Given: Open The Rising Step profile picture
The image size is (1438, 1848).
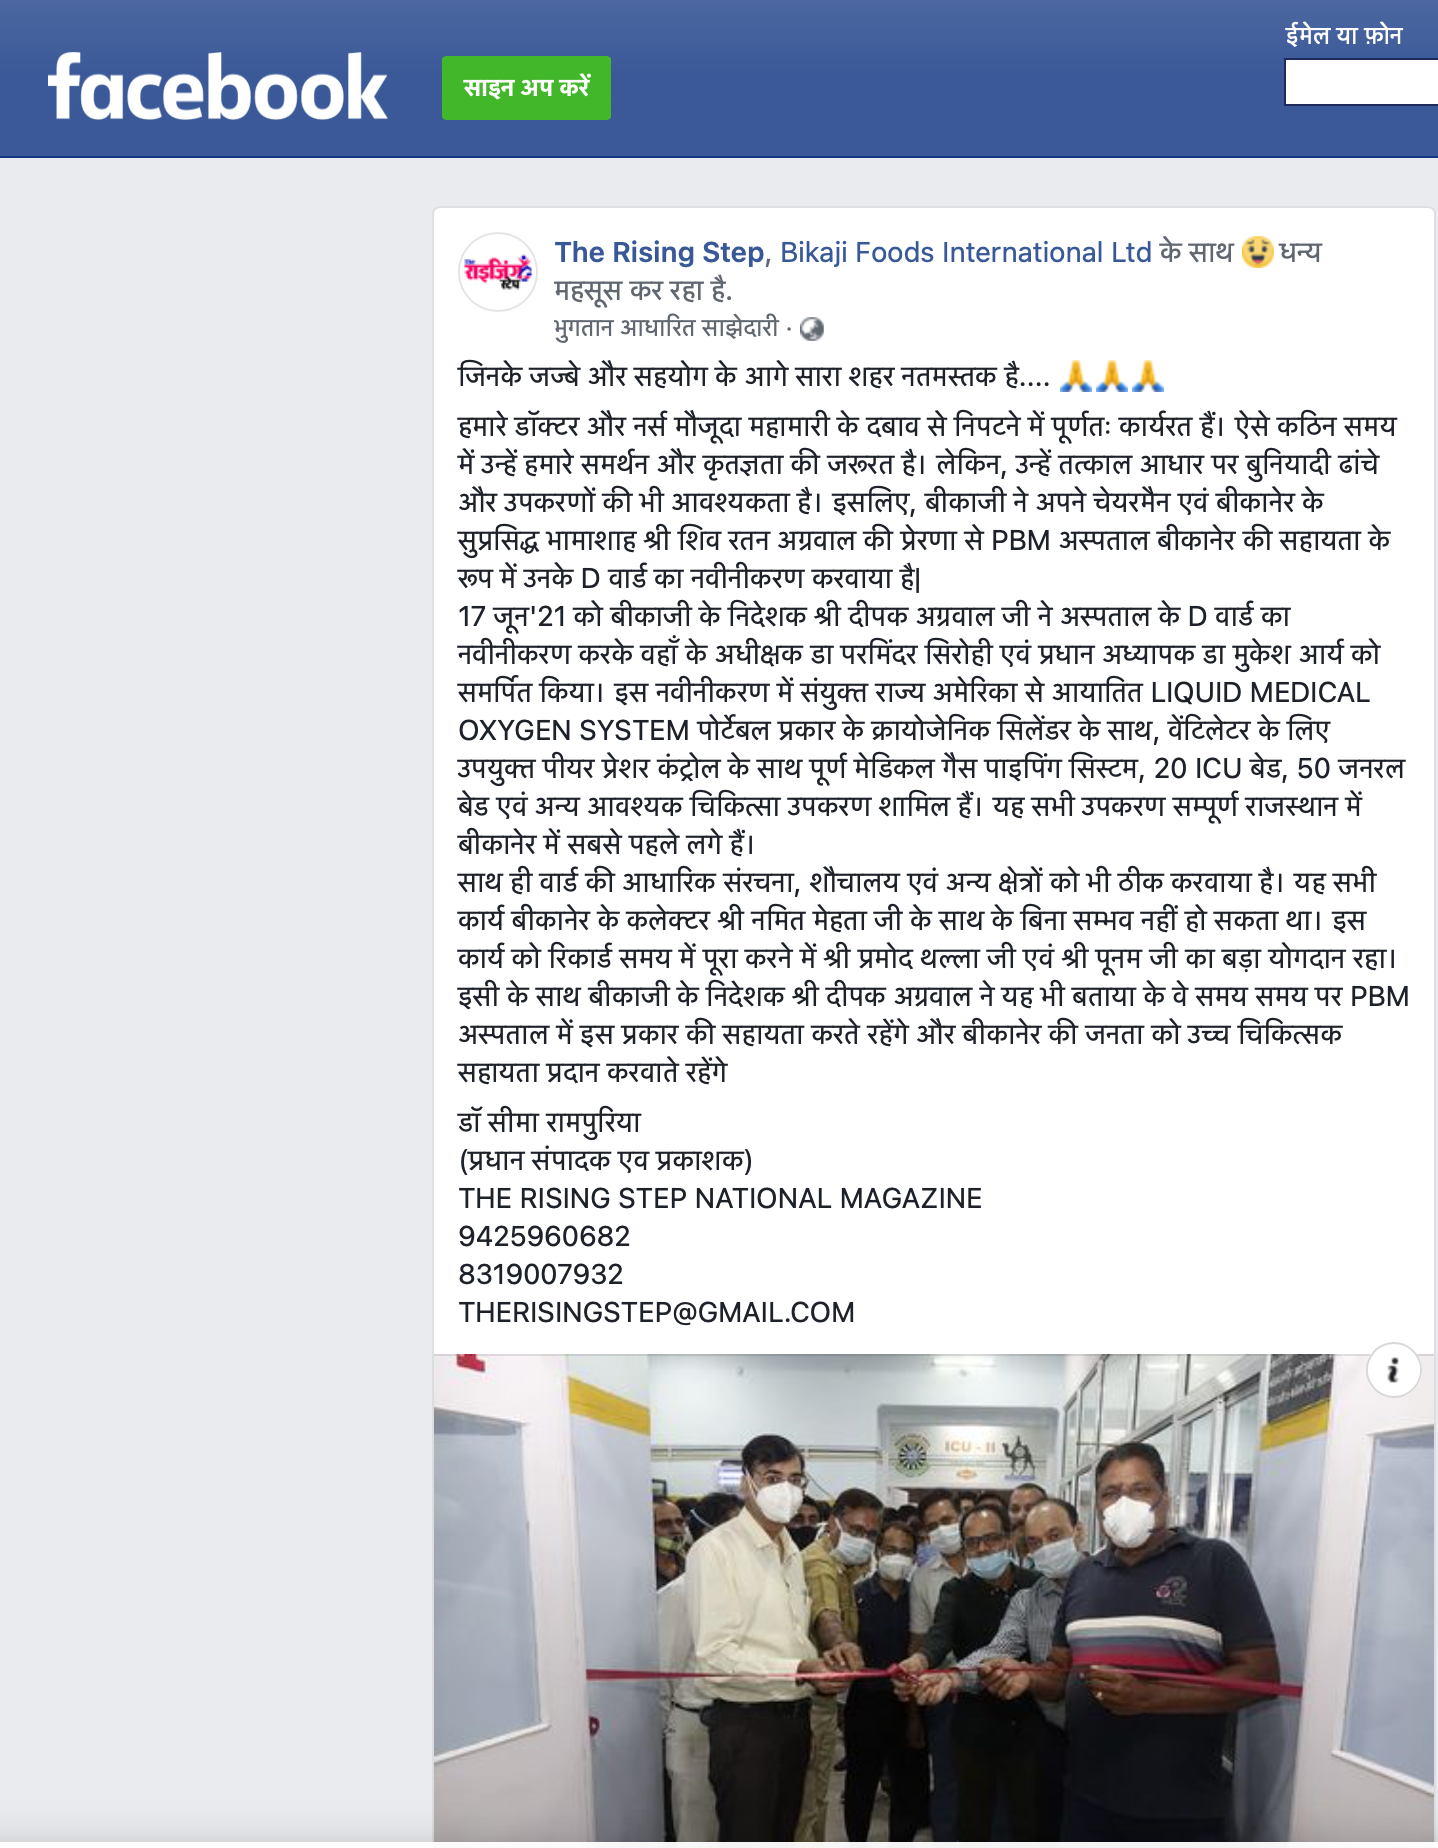Looking at the screenshot, I should pyautogui.click(x=498, y=272).
